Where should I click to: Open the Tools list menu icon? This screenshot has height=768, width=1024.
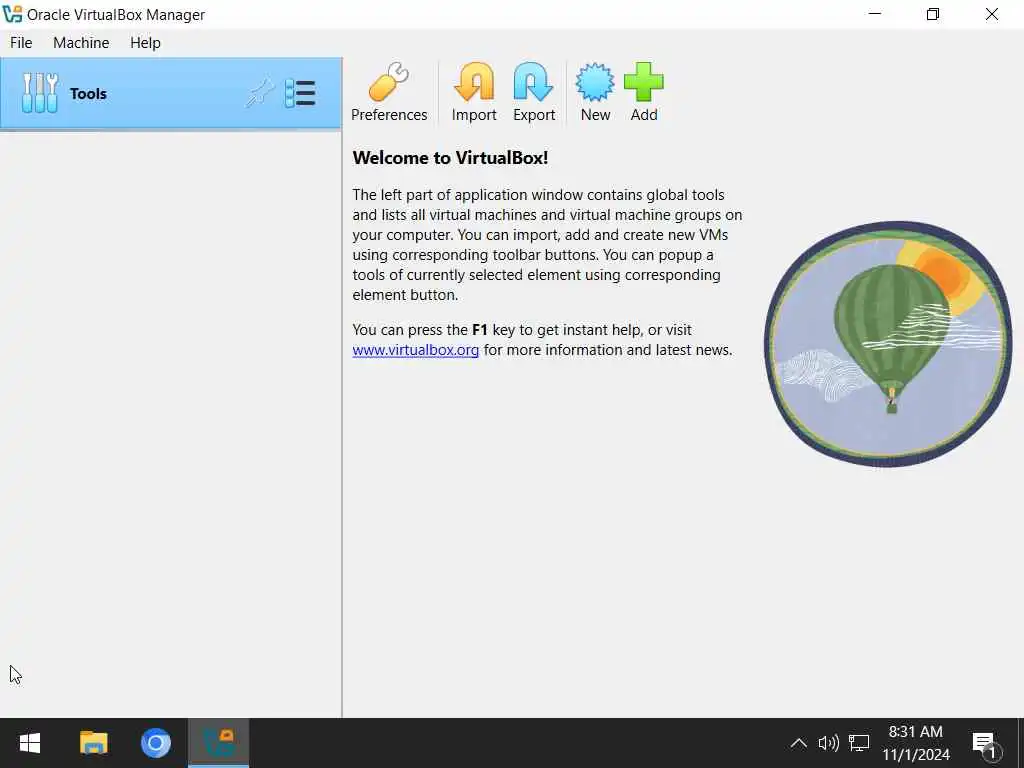[300, 93]
